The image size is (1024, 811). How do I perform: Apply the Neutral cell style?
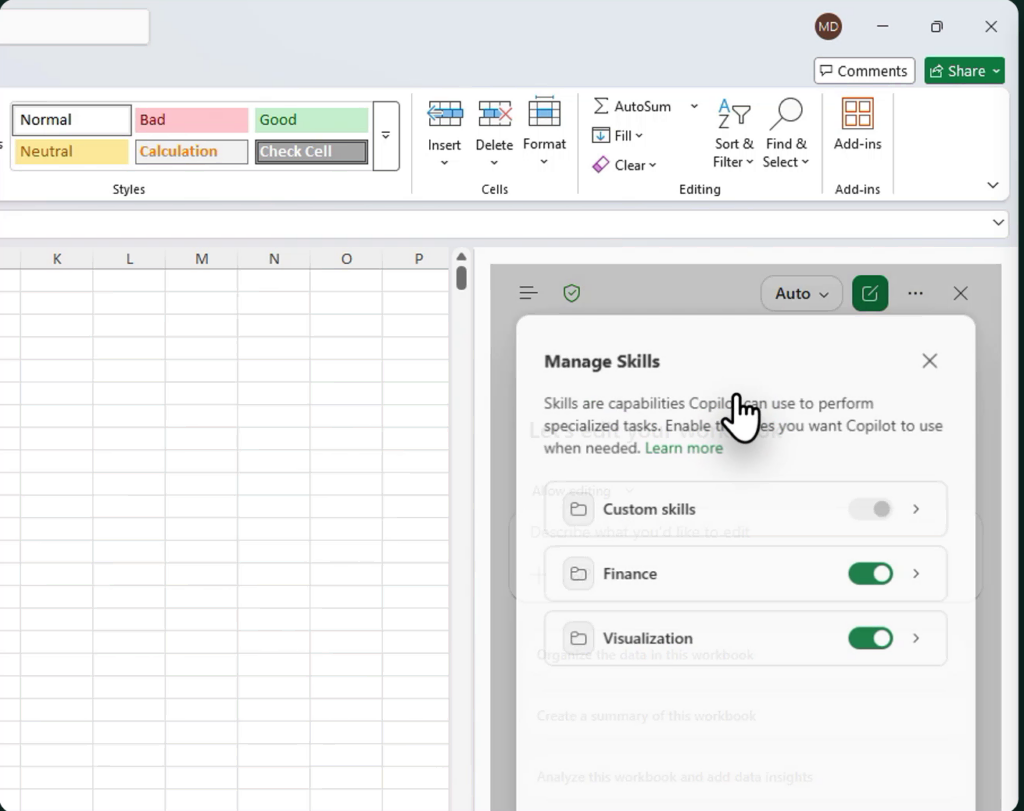pos(71,151)
